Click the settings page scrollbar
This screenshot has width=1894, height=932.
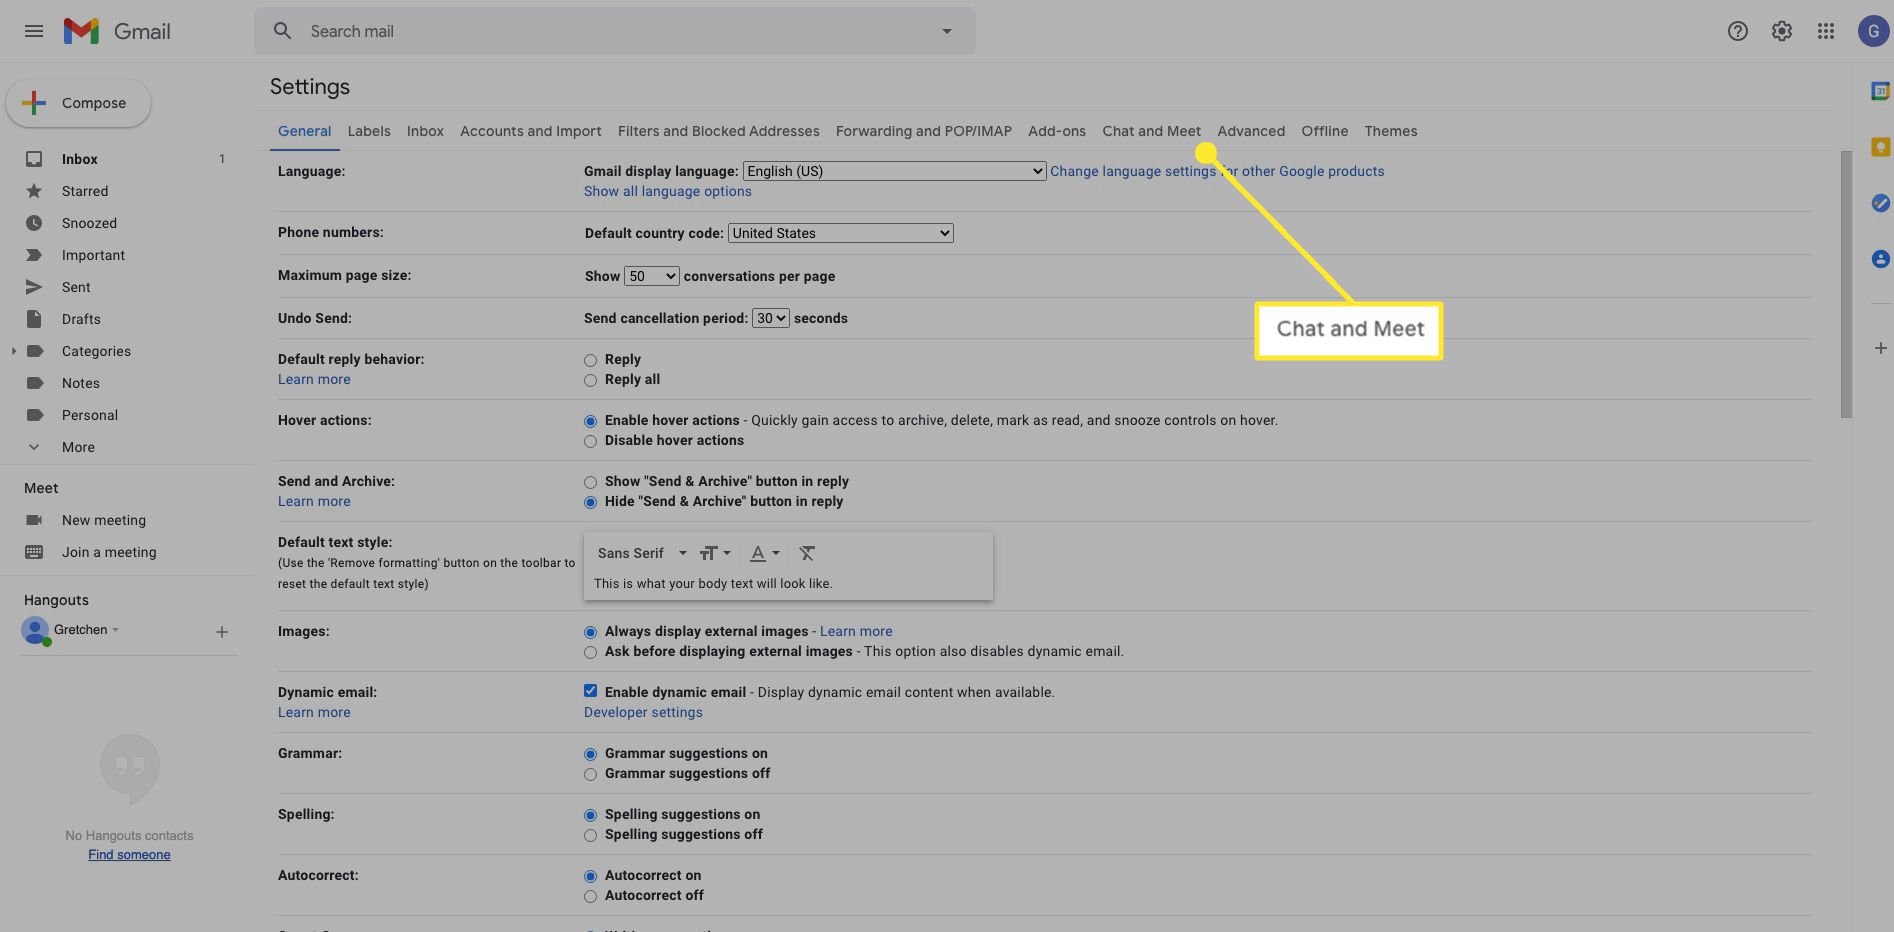pos(1846,284)
